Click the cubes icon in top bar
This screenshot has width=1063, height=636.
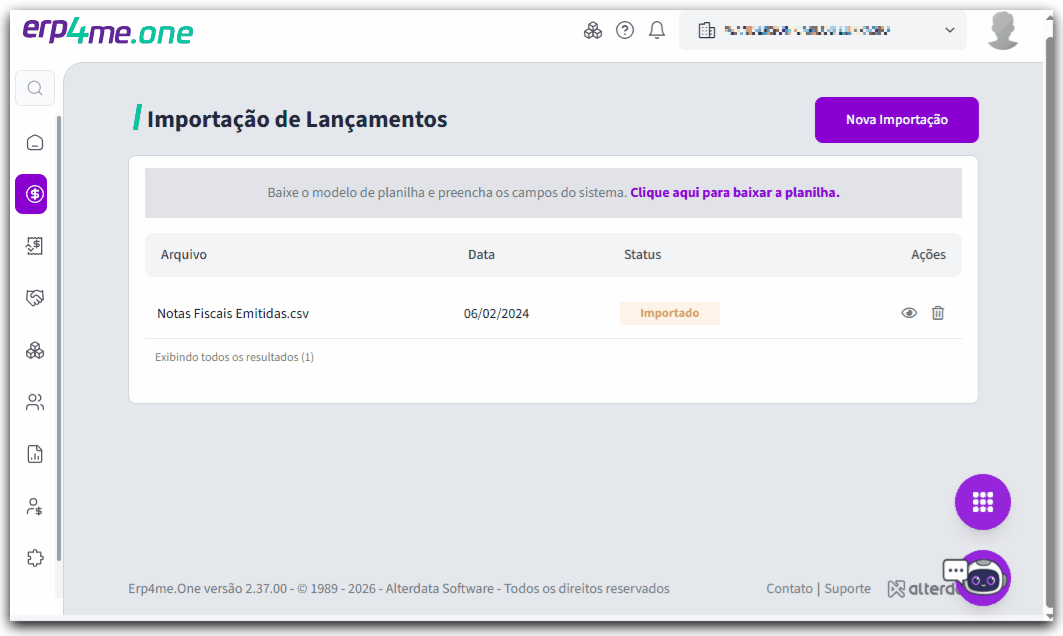[x=593, y=31]
